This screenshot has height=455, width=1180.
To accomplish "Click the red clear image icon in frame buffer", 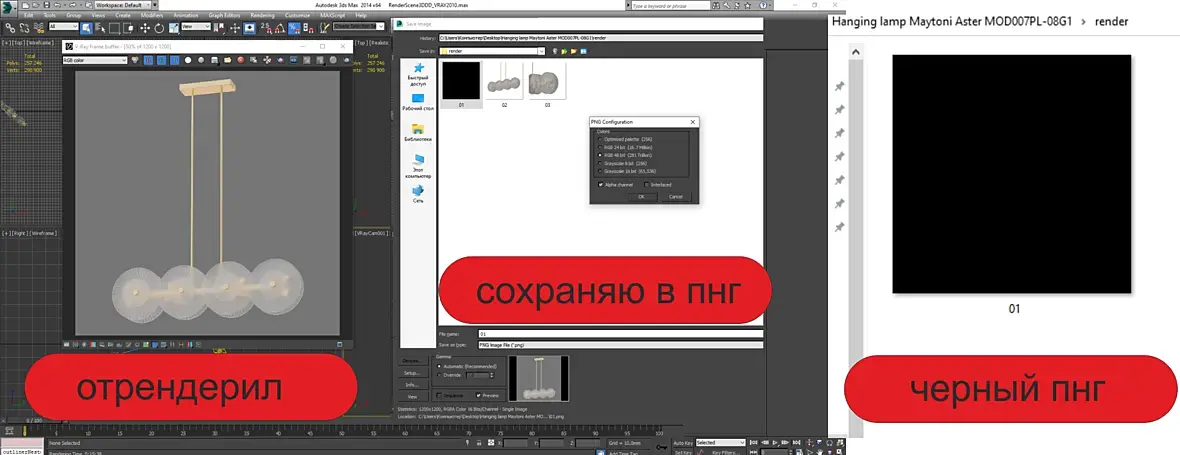I will (x=241, y=60).
